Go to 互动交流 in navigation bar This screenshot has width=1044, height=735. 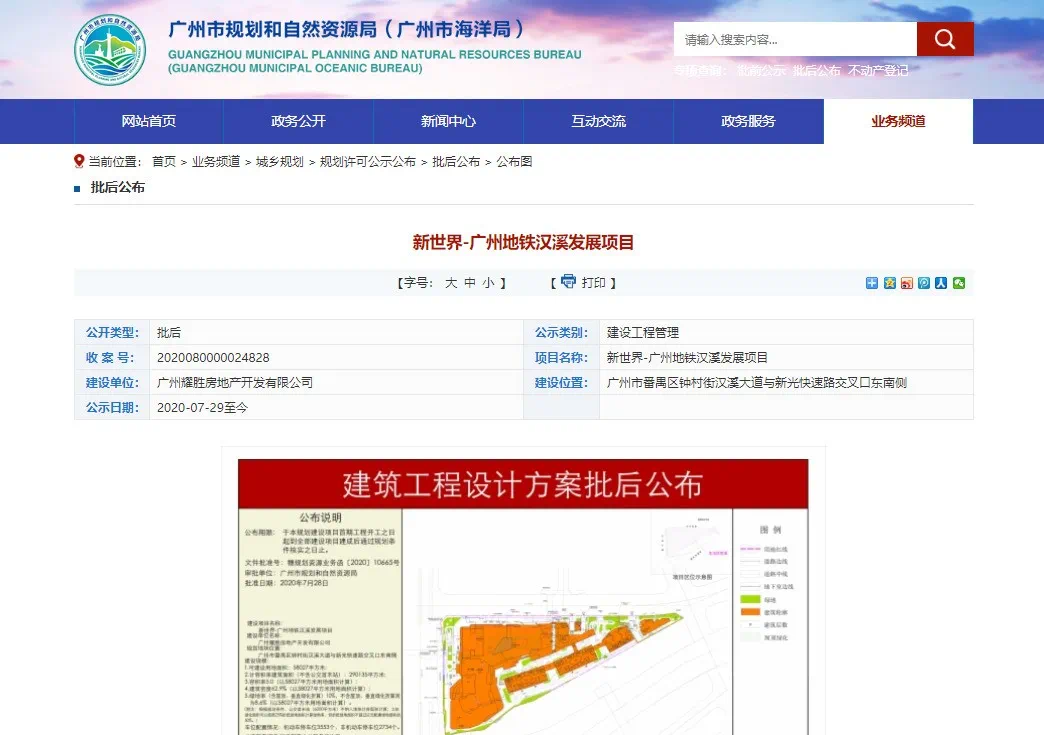(598, 121)
